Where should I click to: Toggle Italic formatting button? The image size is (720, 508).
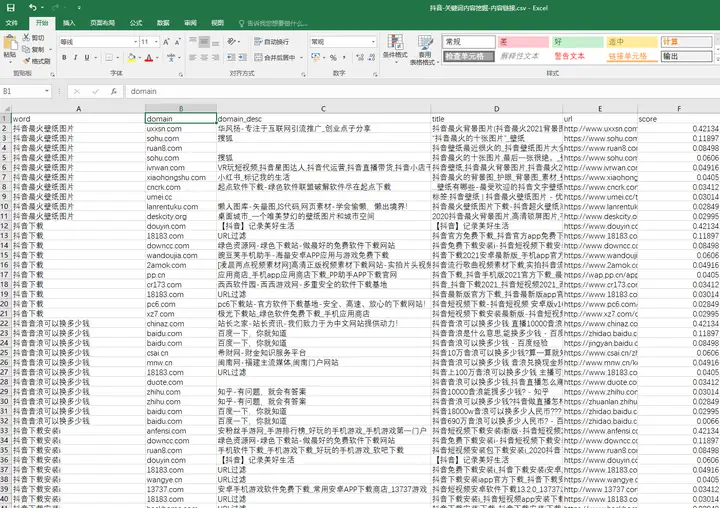pyautogui.click(x=75, y=57)
